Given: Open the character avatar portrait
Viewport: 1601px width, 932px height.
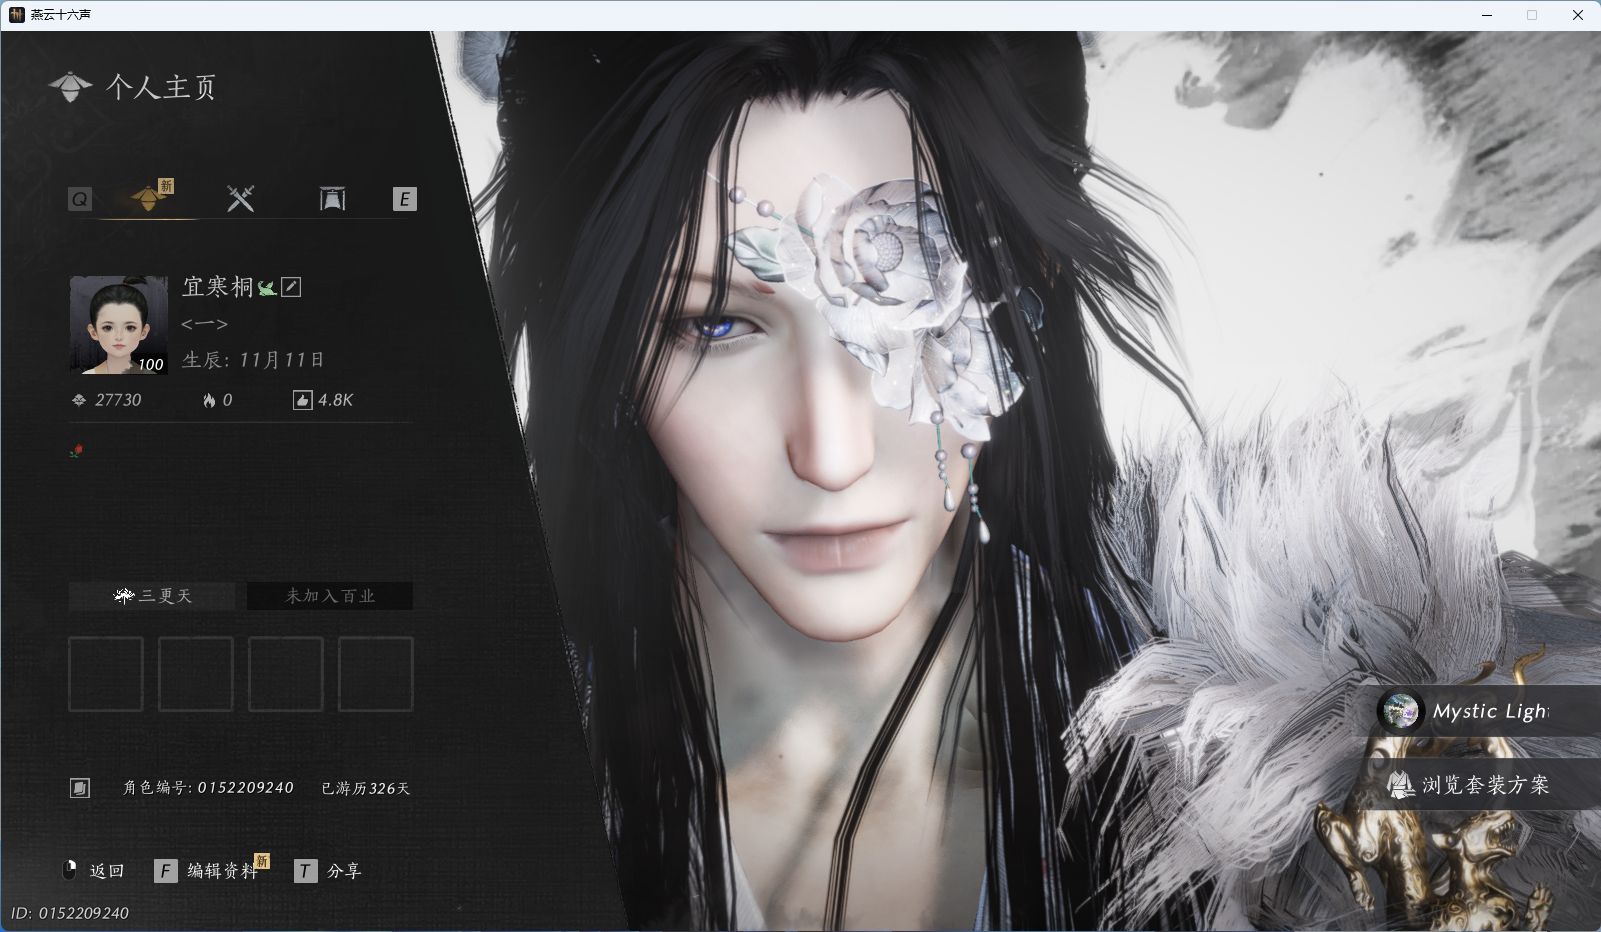Looking at the screenshot, I should point(118,325).
